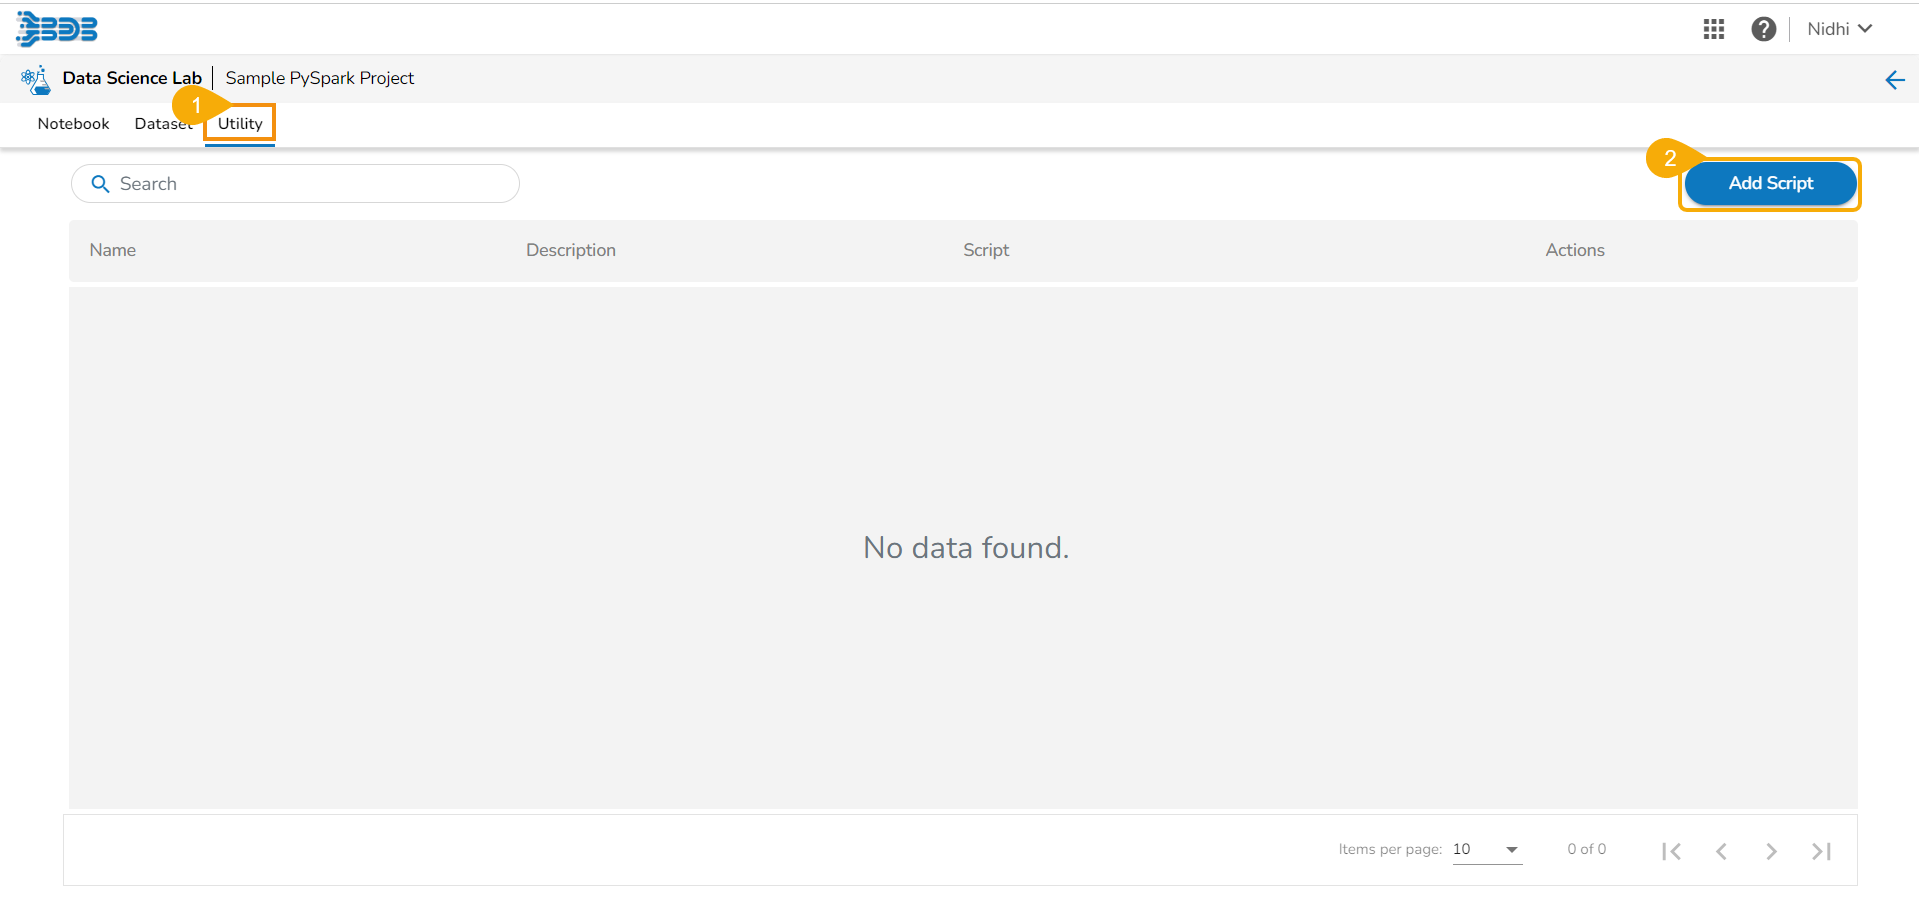Click the back arrow icon
The width and height of the screenshot is (1919, 914).
point(1894,80)
